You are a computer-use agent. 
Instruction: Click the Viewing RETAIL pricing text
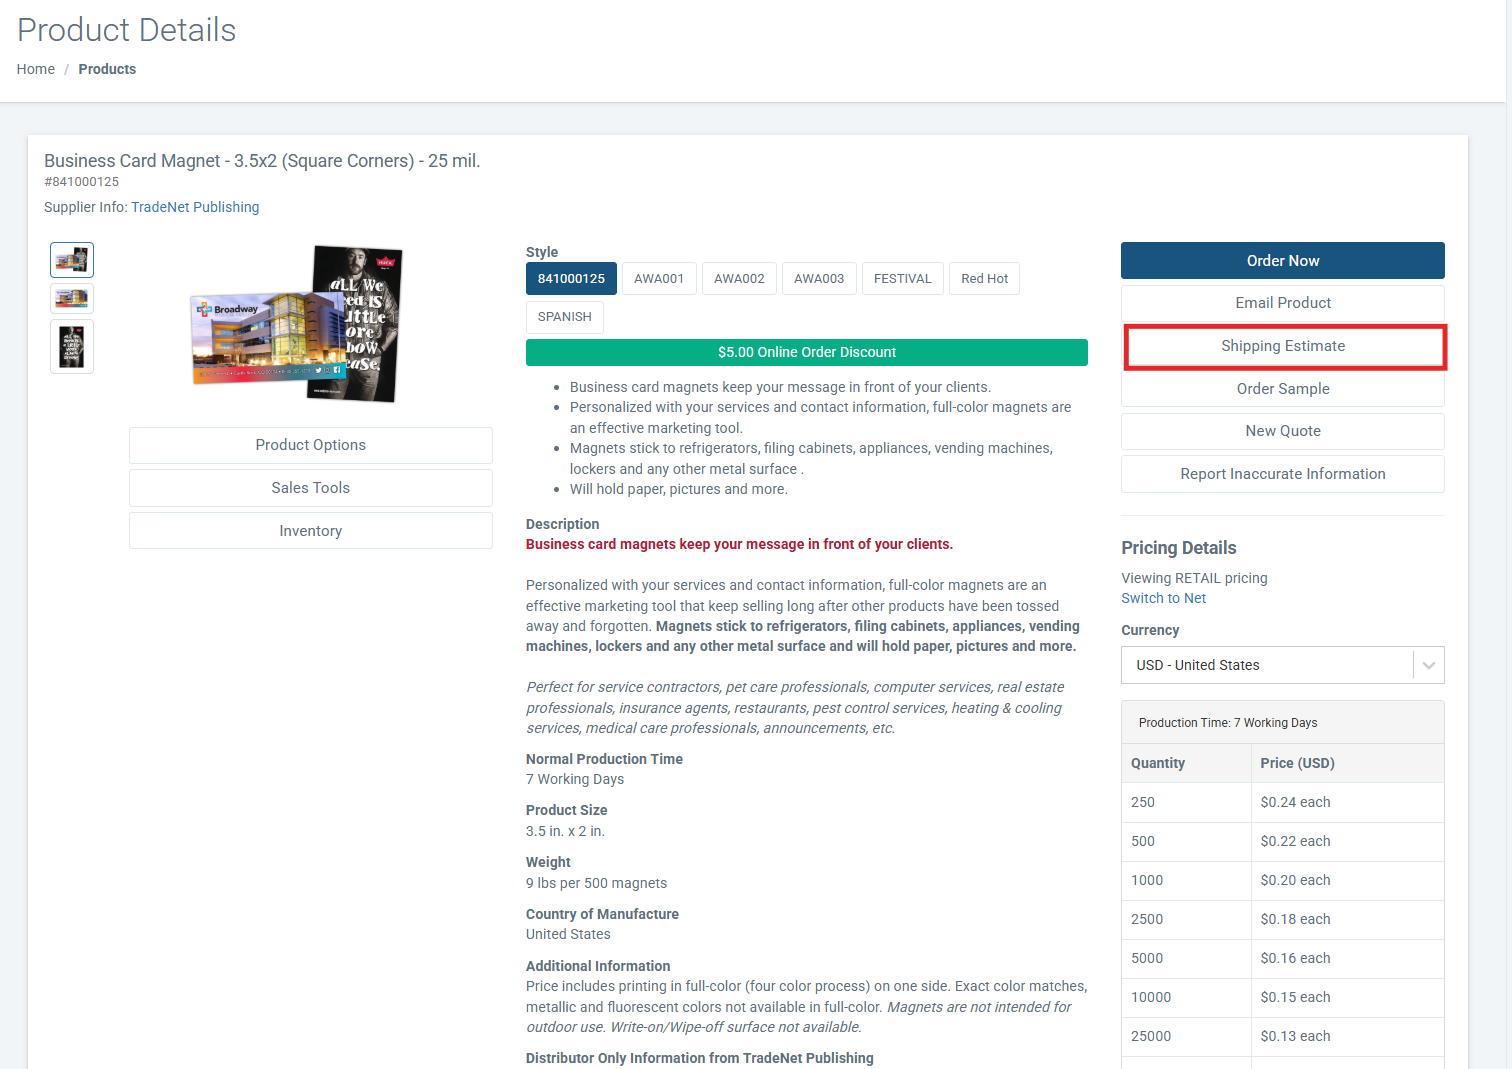coord(1194,578)
